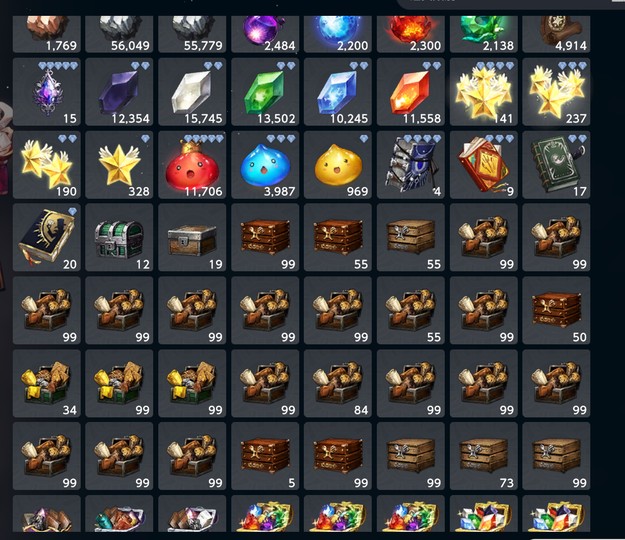Pick the blue gem with 10,245

tap(338, 92)
